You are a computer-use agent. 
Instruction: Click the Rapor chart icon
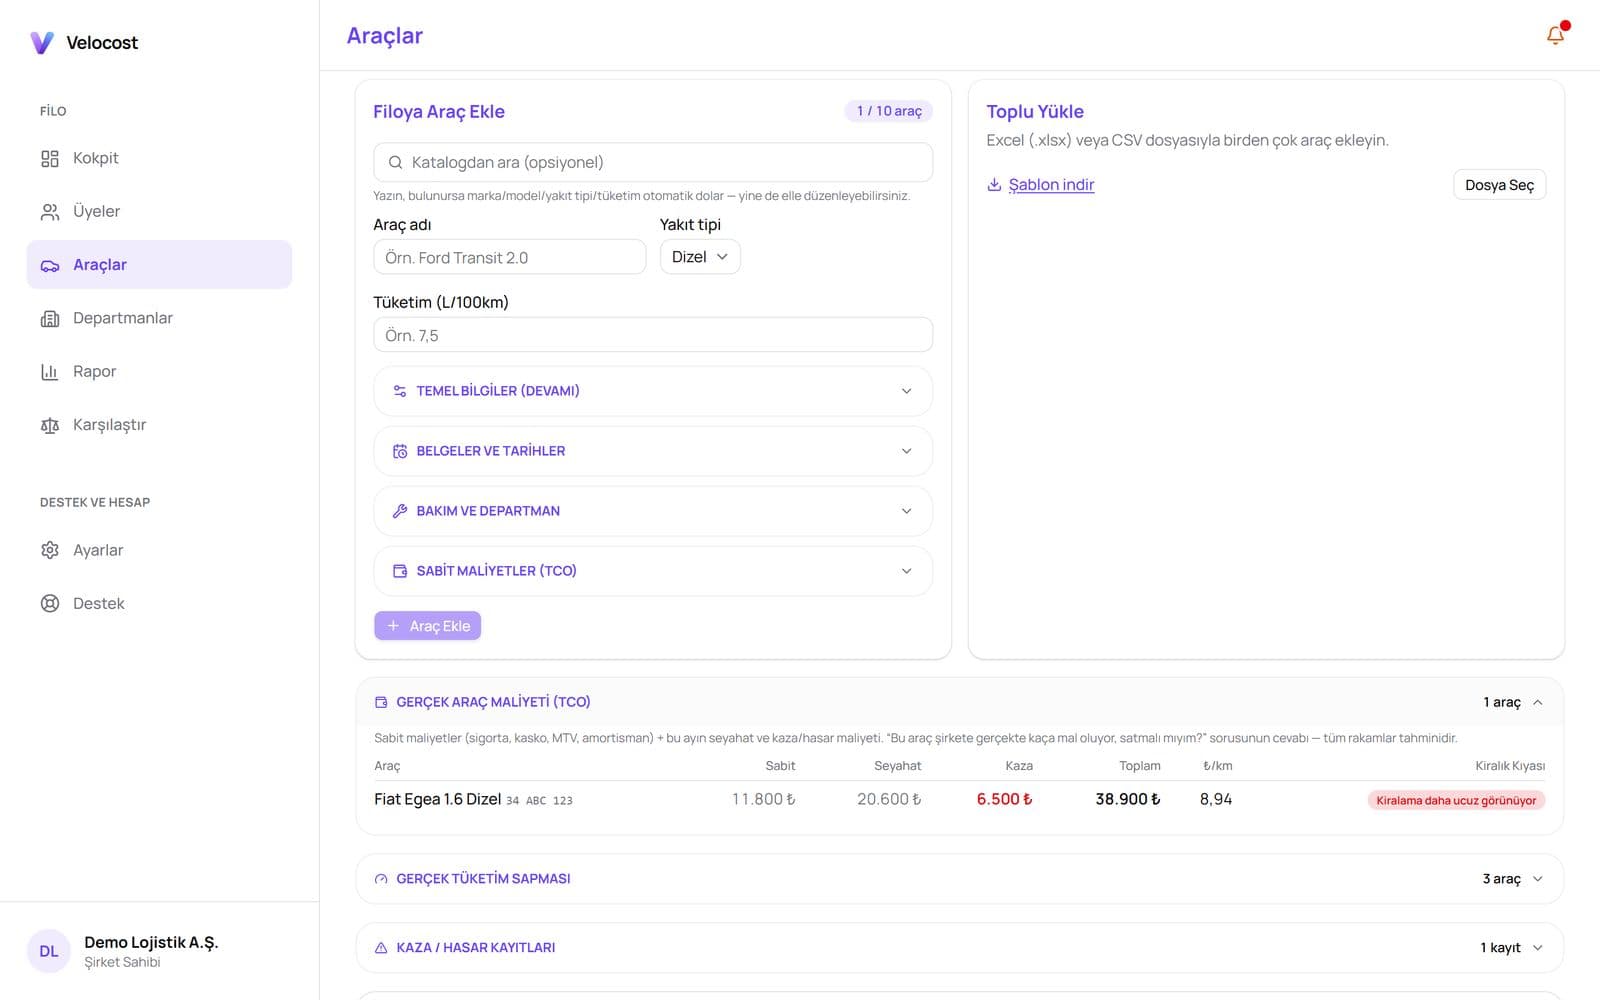[50, 371]
